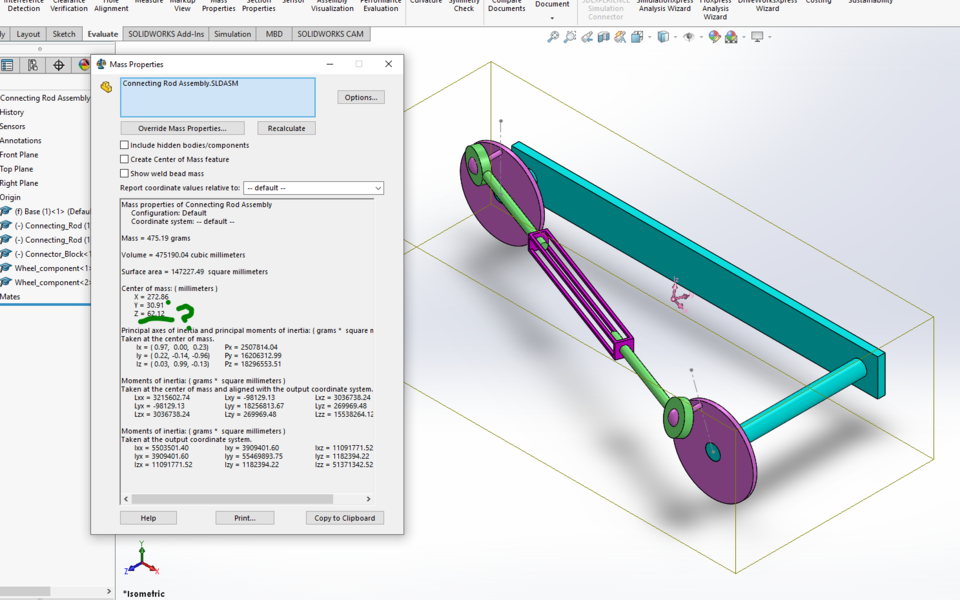Open the Performance Evaluation tool
The height and width of the screenshot is (600, 960).
(381, 8)
